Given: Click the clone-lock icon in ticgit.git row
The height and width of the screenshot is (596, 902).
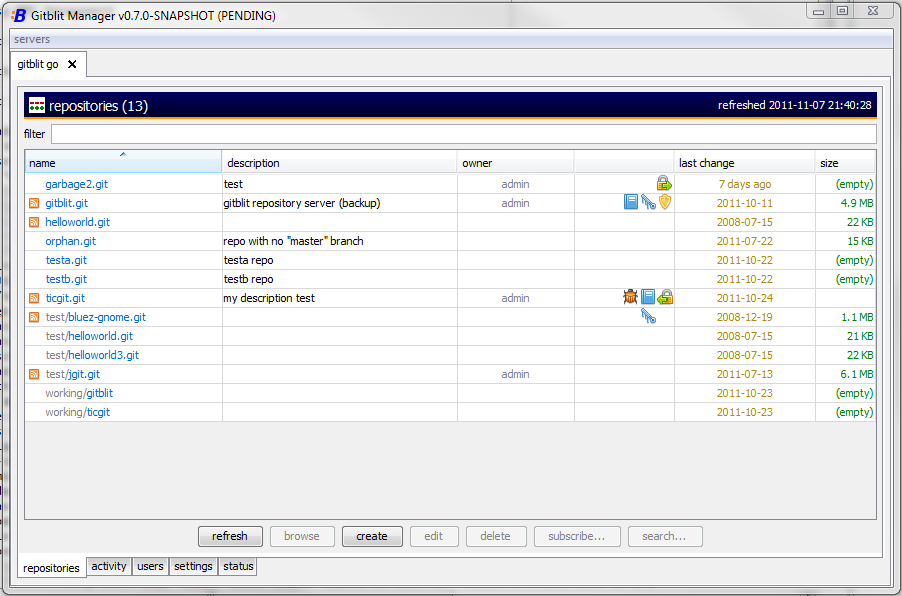Looking at the screenshot, I should [x=665, y=297].
